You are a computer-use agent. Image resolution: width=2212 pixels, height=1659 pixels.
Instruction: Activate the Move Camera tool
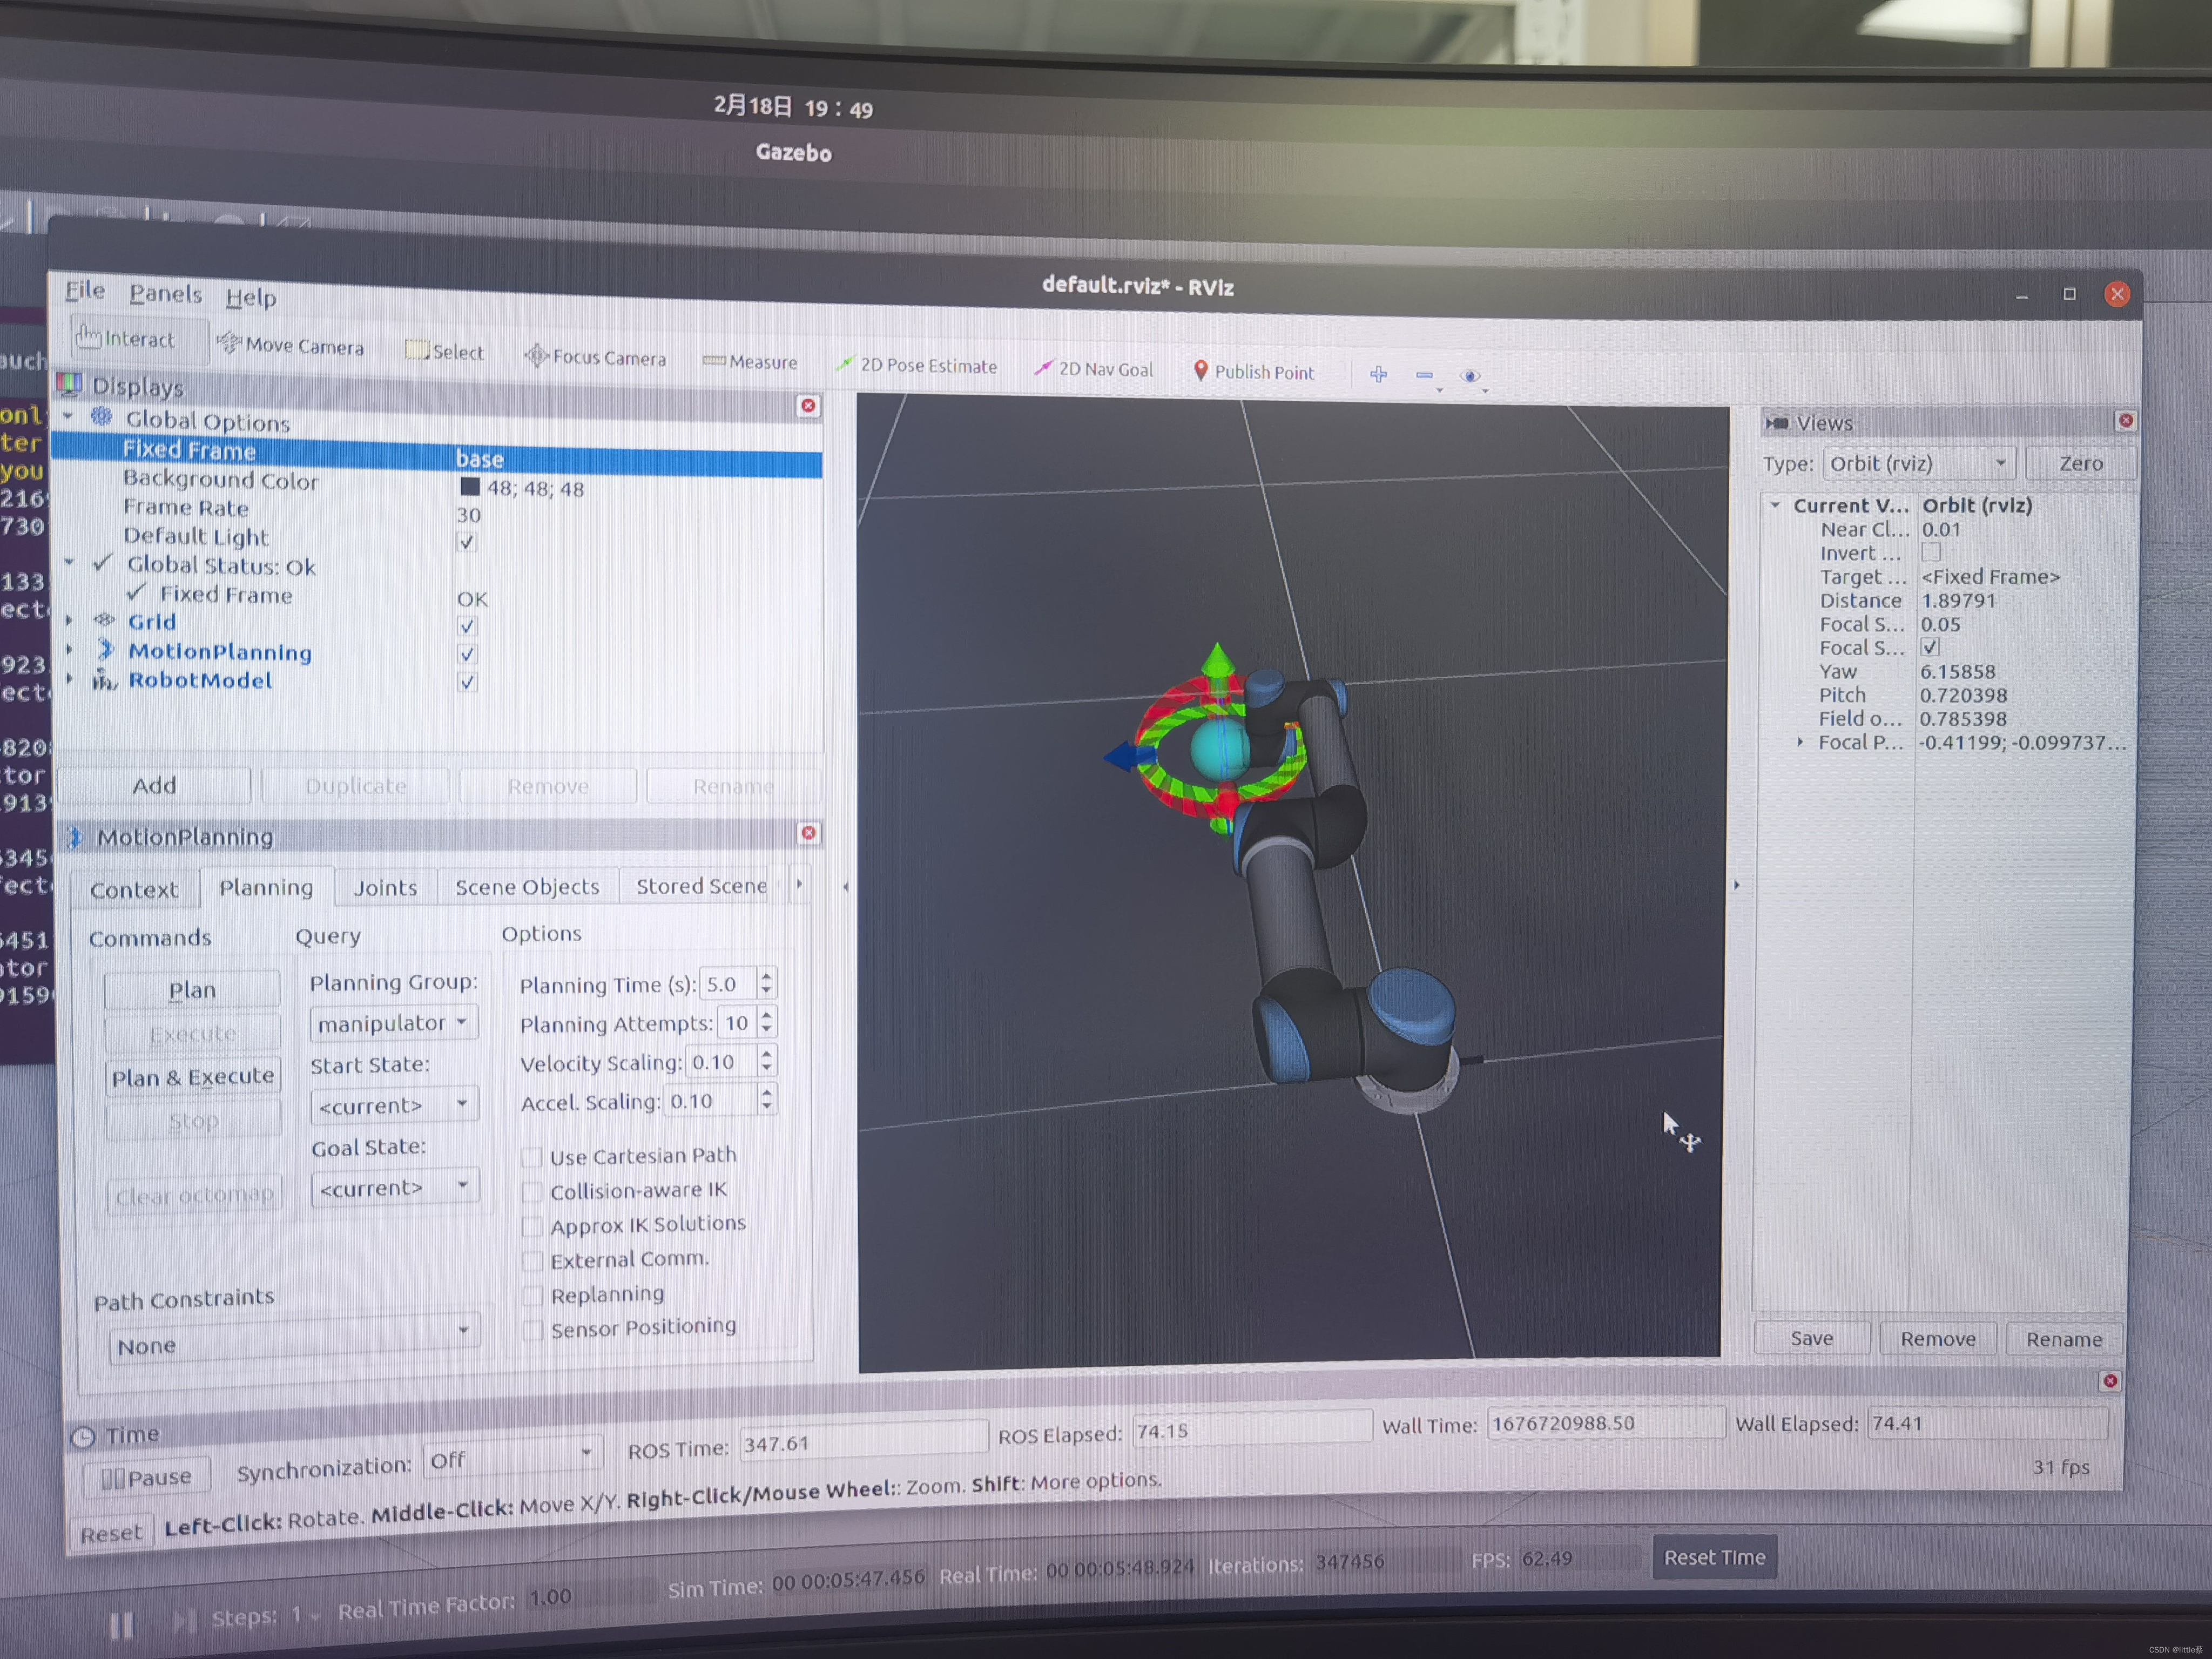coord(290,346)
